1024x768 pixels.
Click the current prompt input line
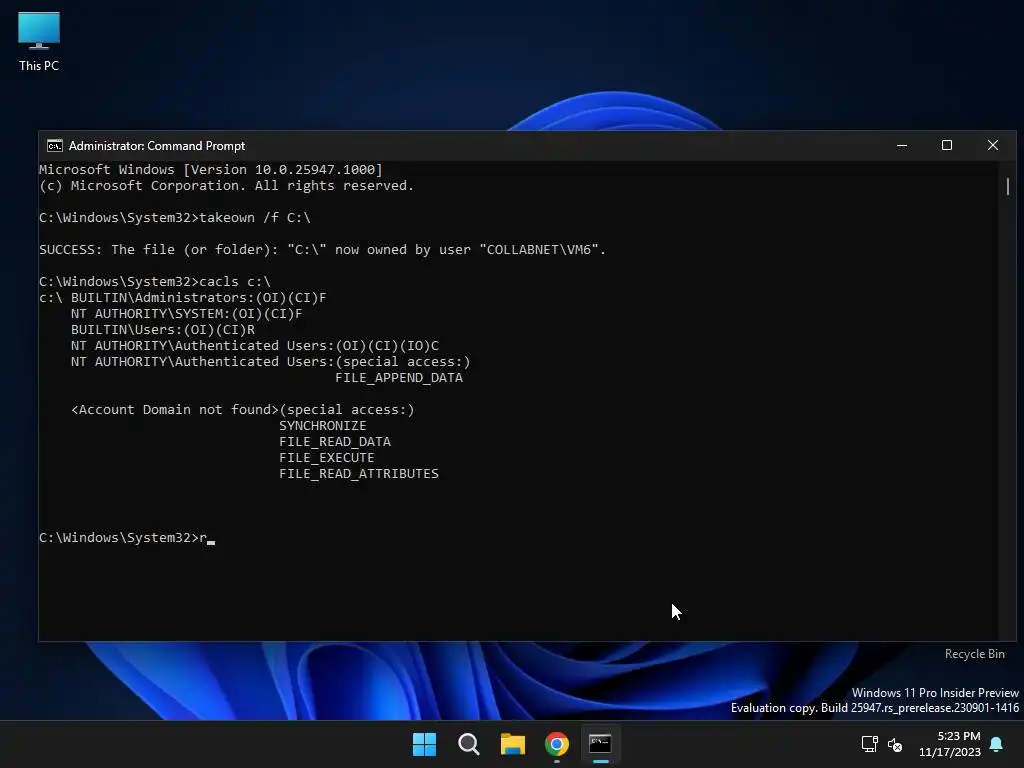(127, 537)
